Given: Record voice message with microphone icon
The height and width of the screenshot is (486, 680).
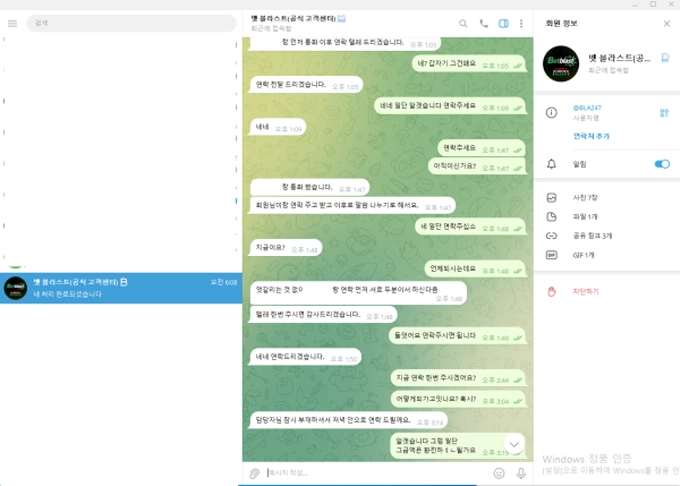Looking at the screenshot, I should coord(519,472).
